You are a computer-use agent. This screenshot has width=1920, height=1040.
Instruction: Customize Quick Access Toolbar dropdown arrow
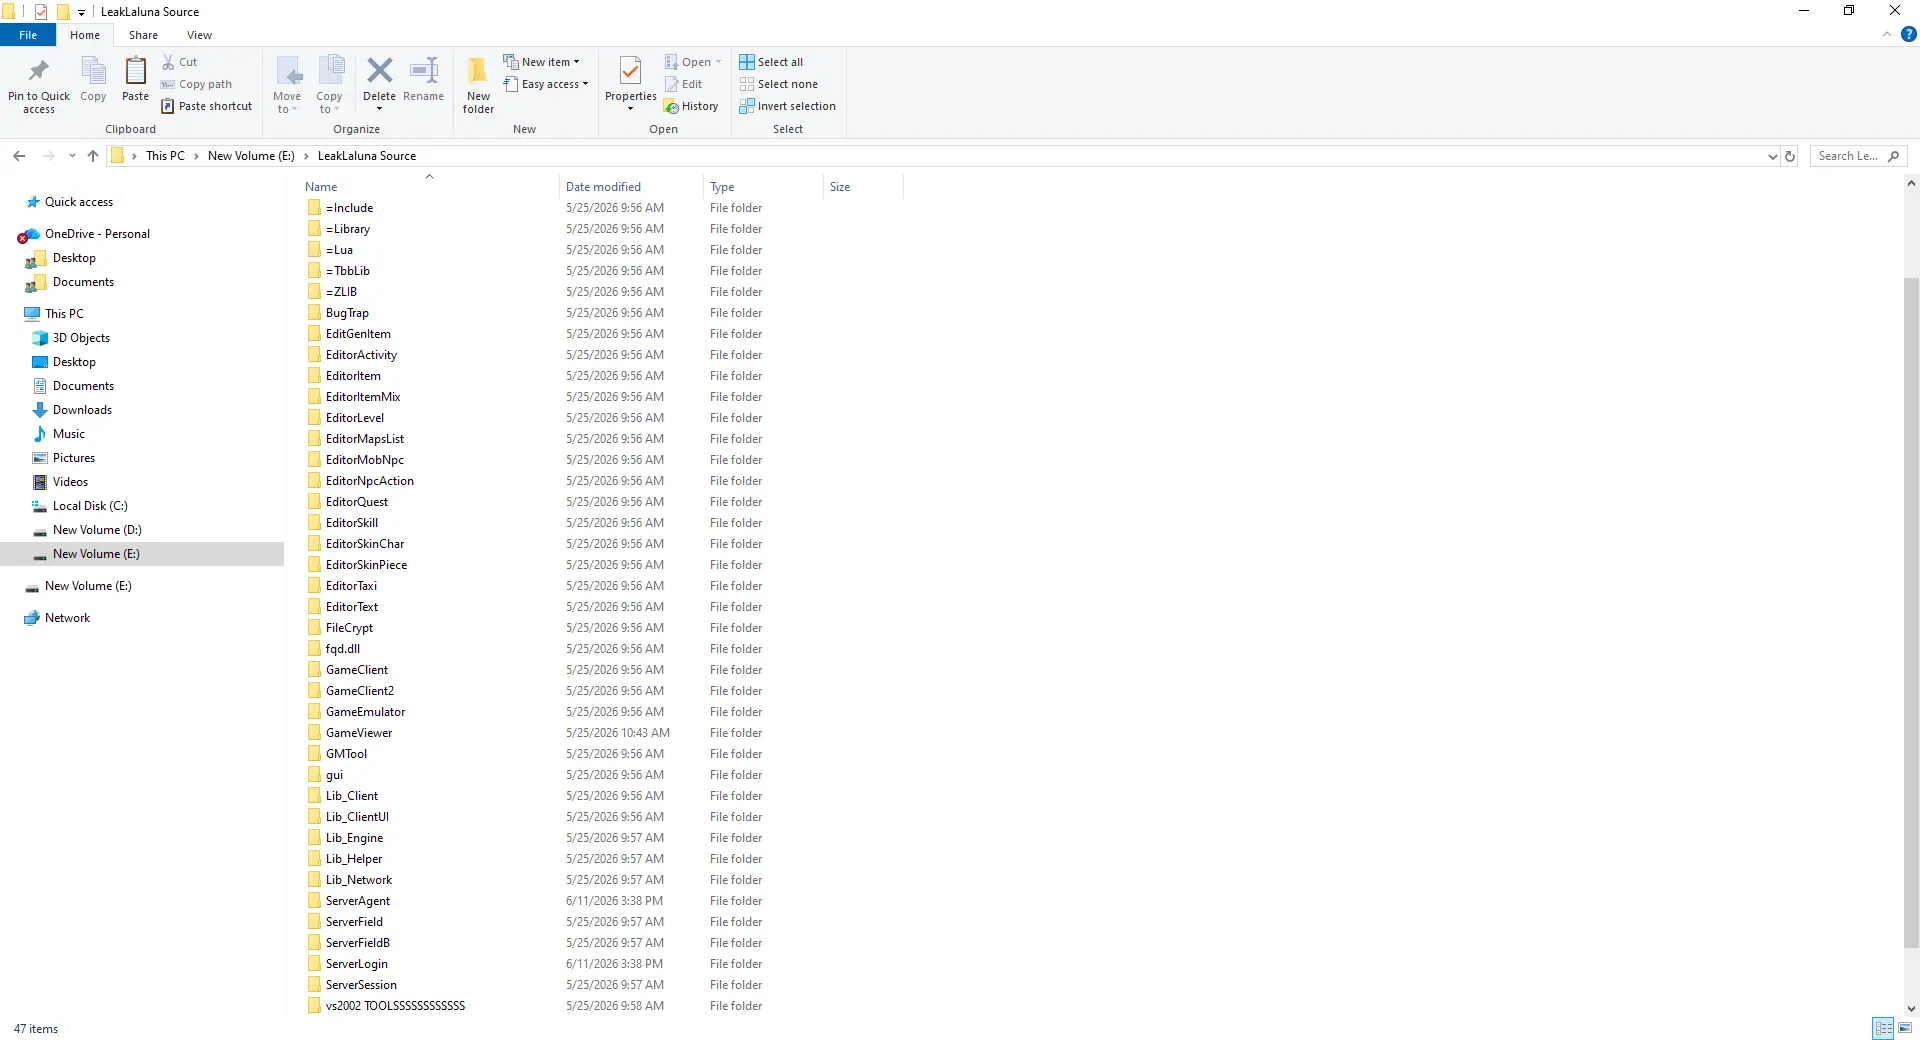(81, 12)
